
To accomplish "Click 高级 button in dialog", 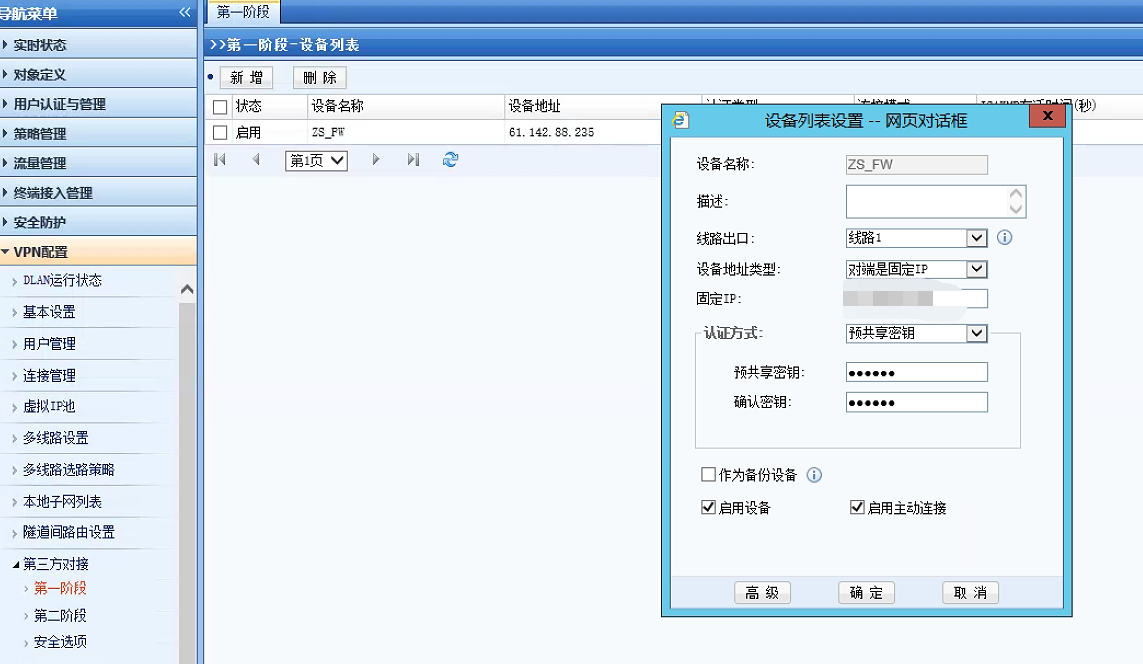I will point(762,593).
